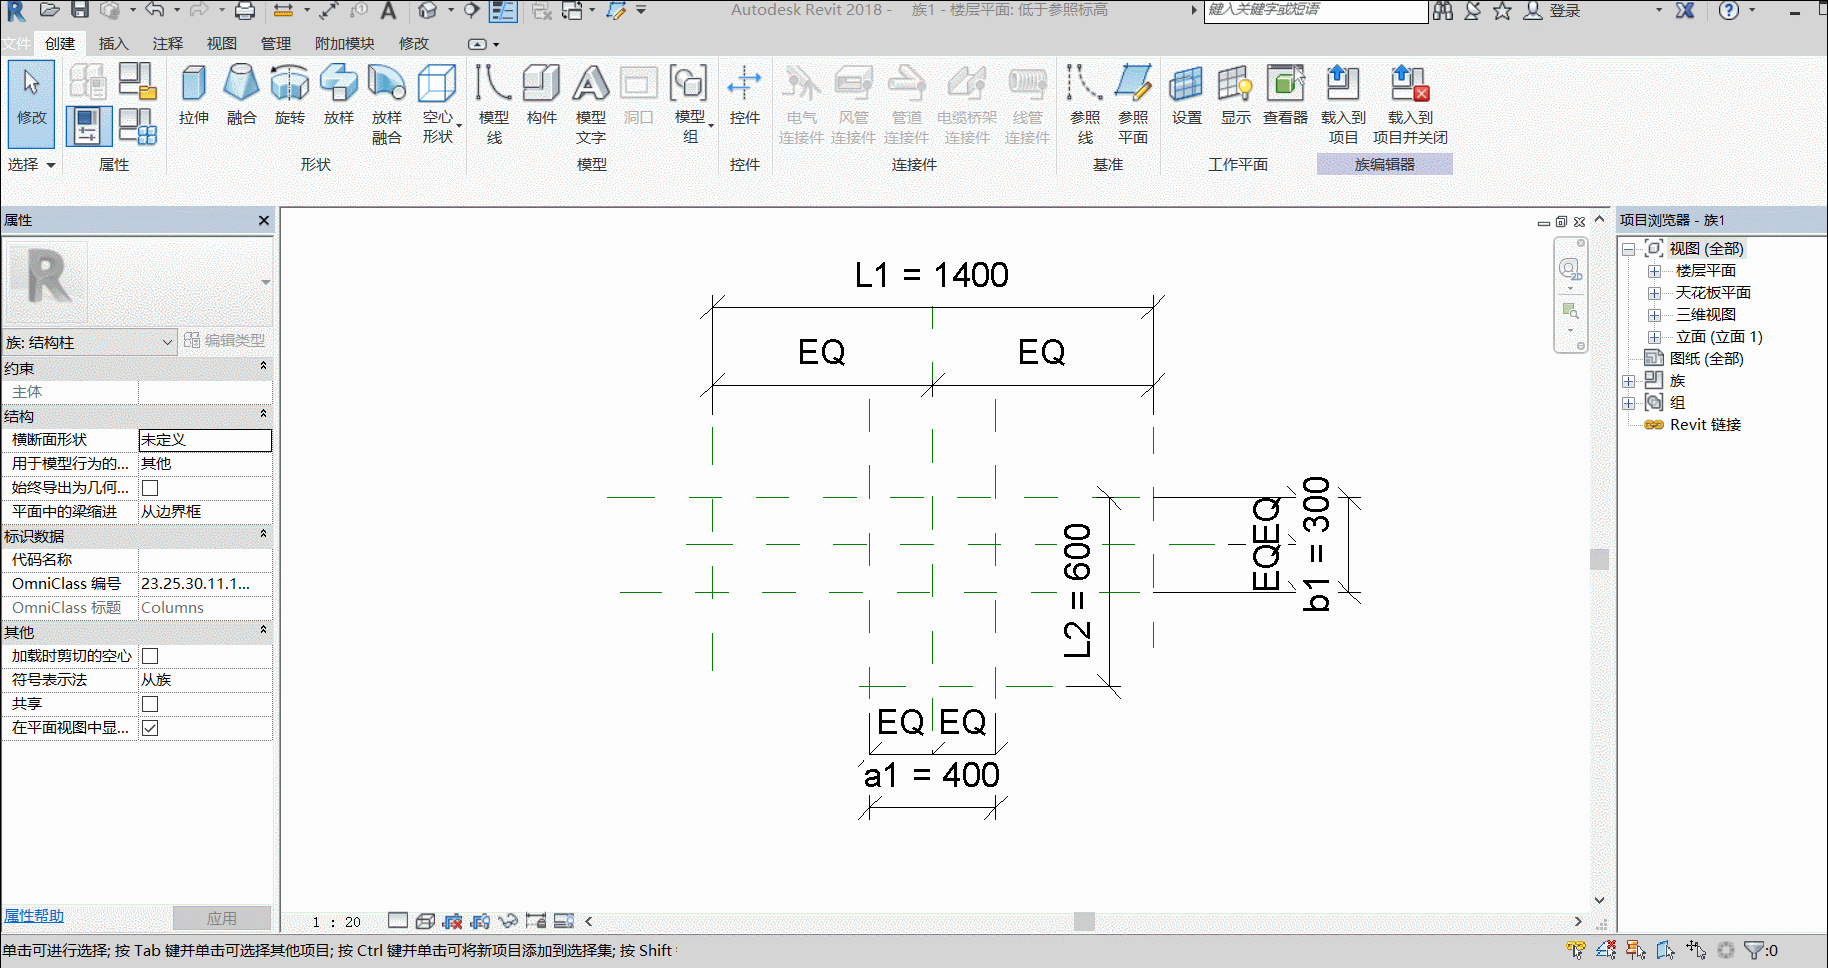The width and height of the screenshot is (1828, 968).
Task: Expand 楼层平面 in project browser
Action: click(1654, 271)
